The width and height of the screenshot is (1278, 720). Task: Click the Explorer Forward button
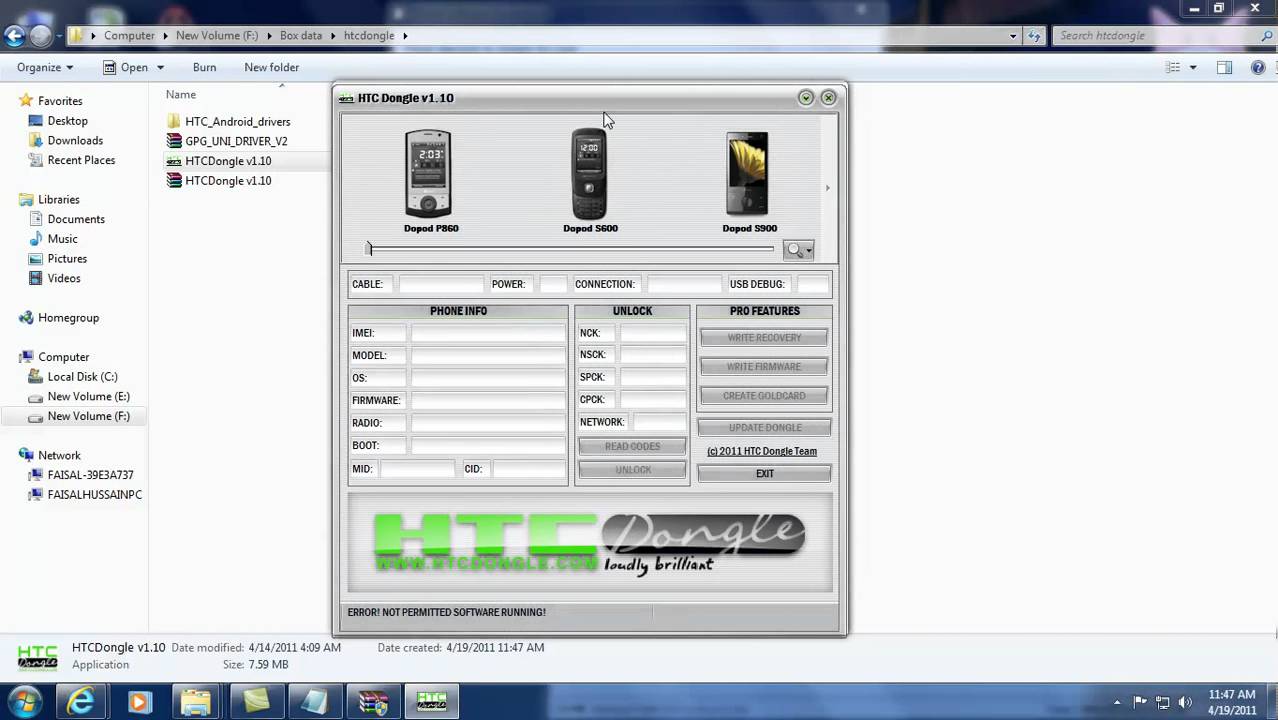41,37
